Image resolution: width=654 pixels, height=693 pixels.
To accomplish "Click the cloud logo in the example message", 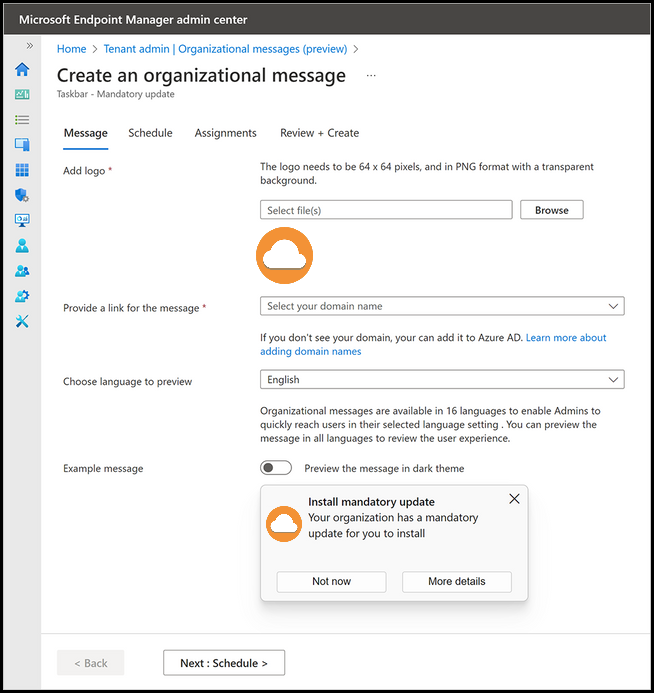I will [284, 524].
